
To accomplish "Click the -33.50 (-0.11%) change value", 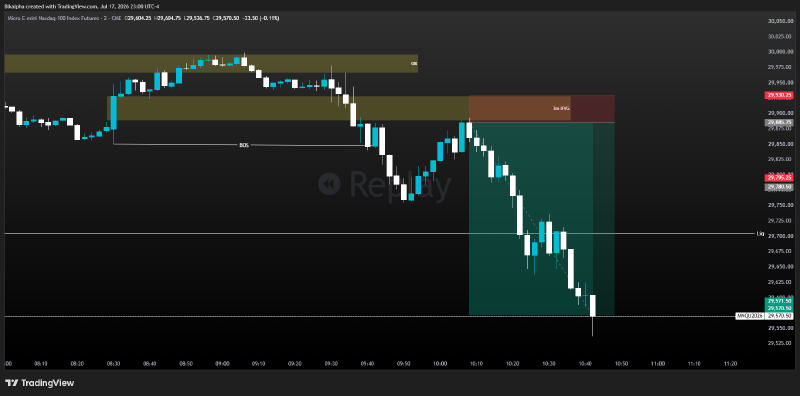I will (x=261, y=18).
